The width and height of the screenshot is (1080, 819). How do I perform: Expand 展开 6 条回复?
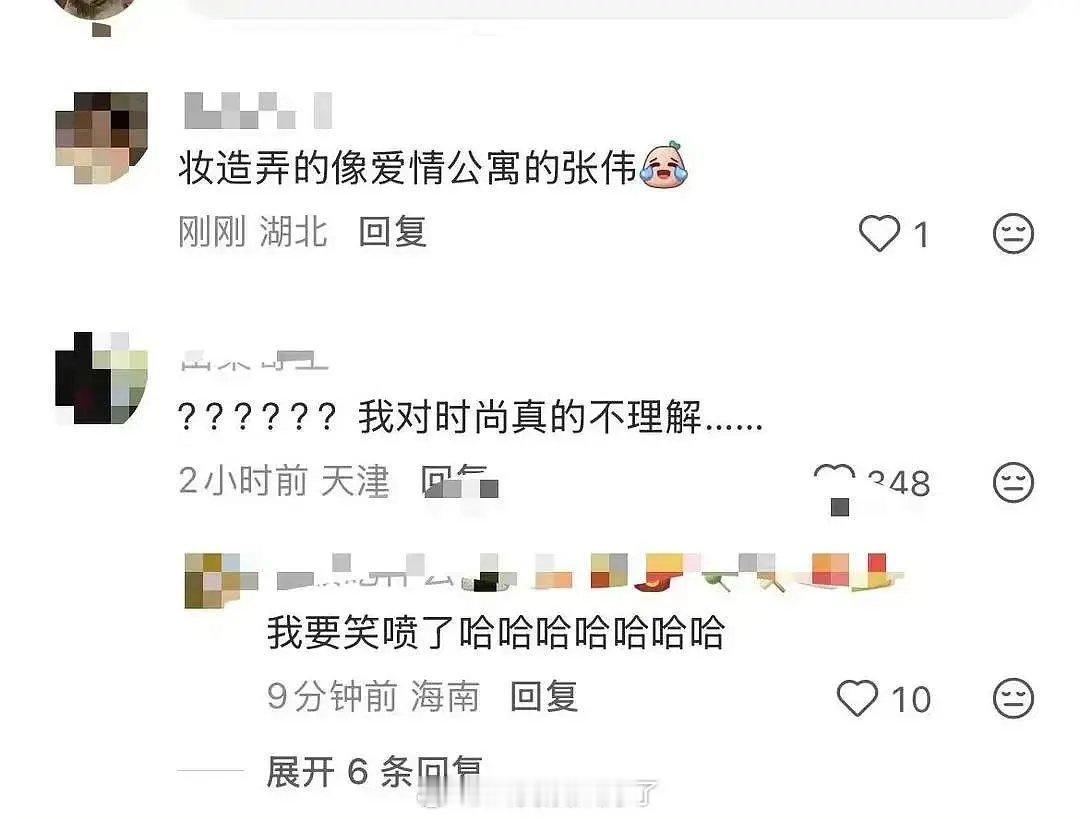click(374, 771)
